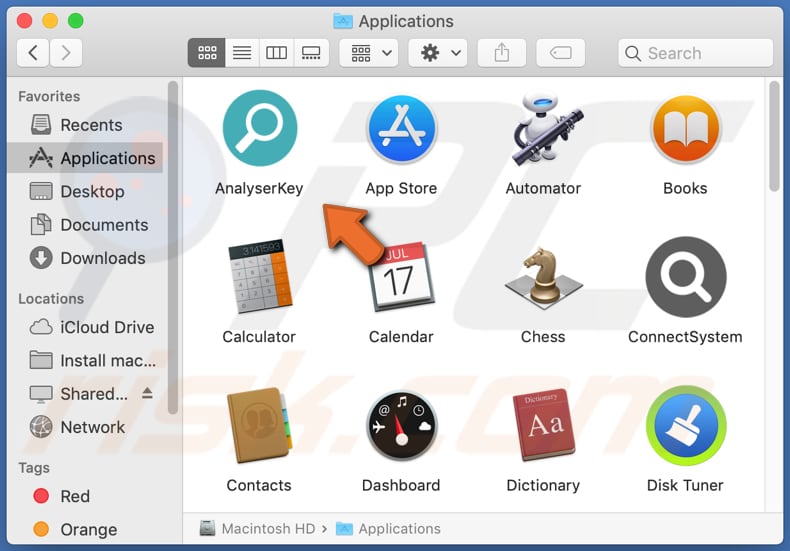
Task: Go forward with the forward arrow
Action: 65,53
